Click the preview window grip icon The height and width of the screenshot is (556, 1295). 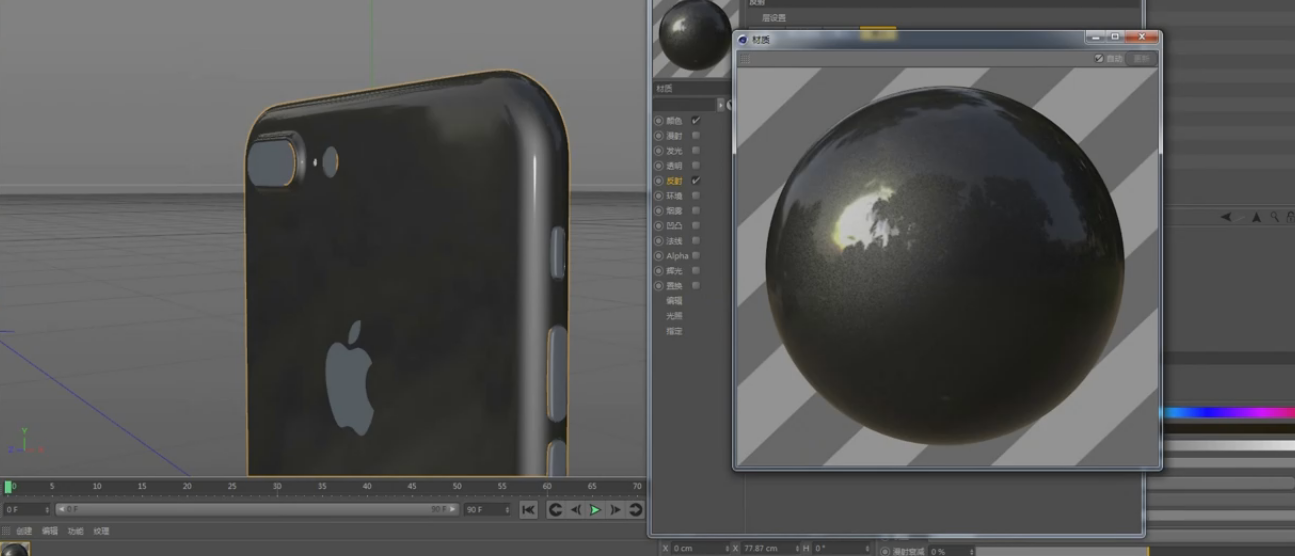pyautogui.click(x=744, y=59)
